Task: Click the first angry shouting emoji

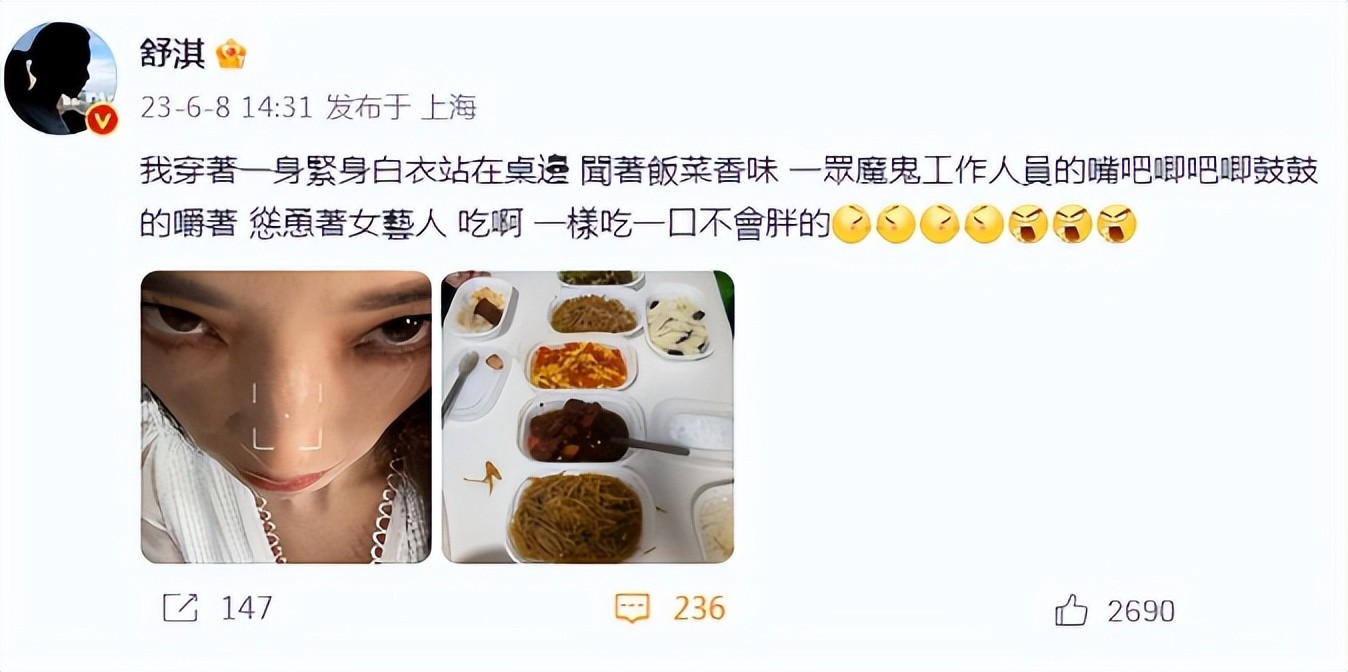Action: tap(1028, 224)
